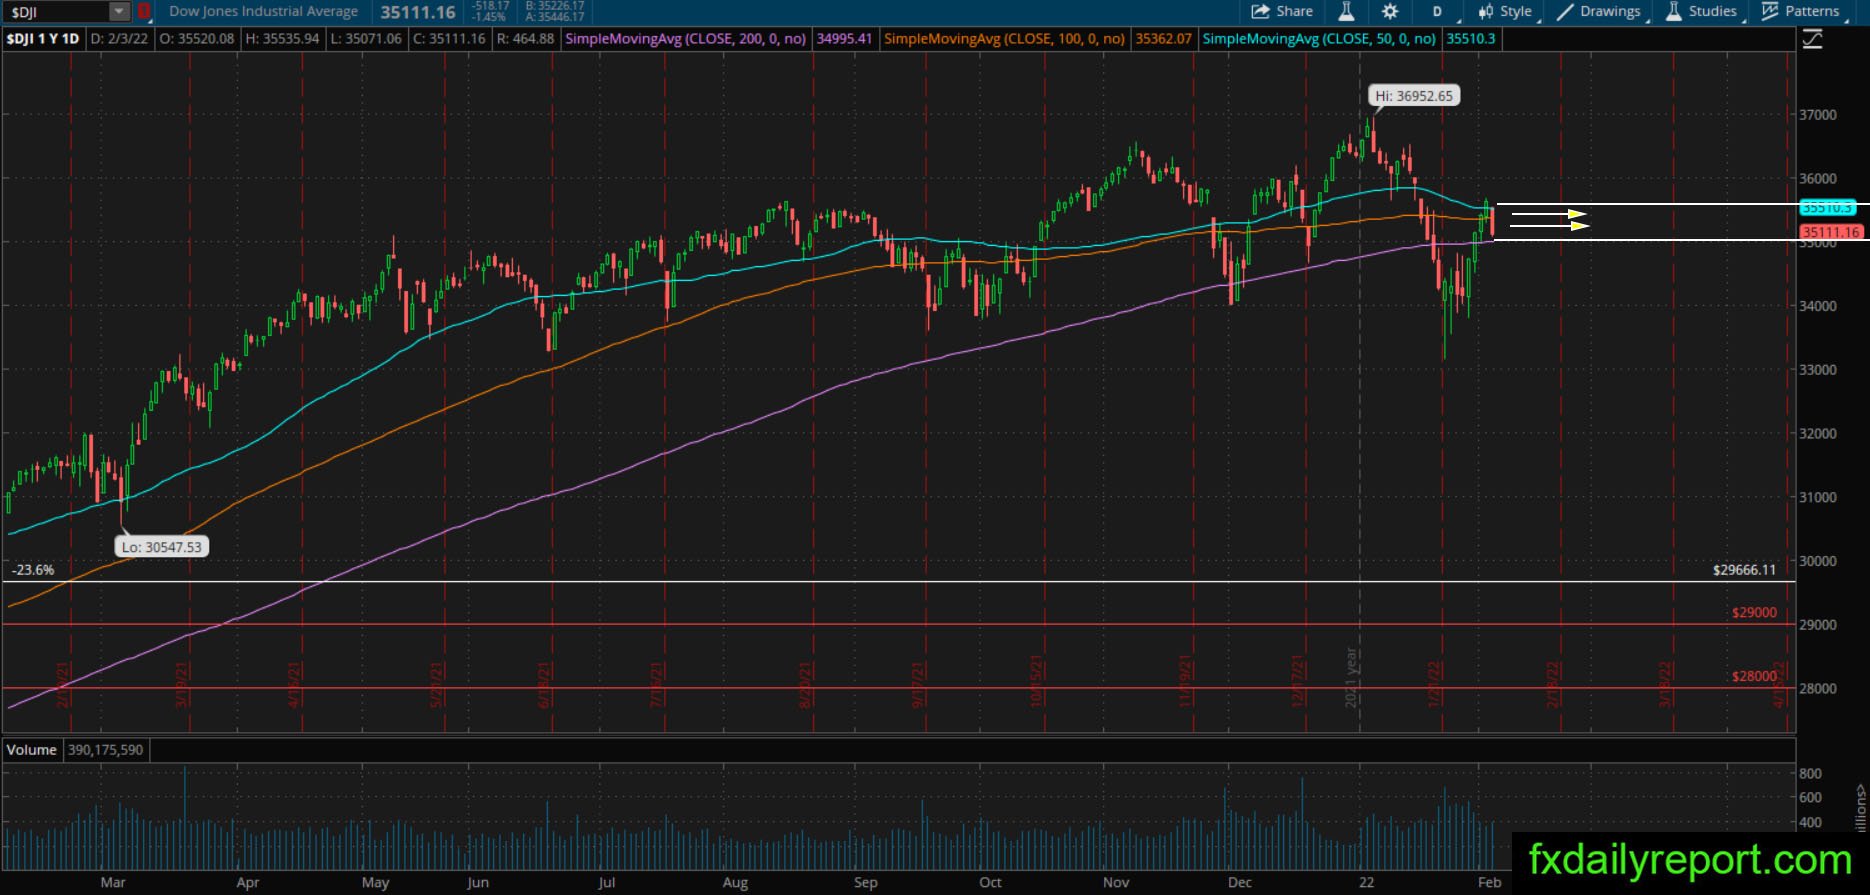Click the chart scale icon above the price axis
Screen dimensions: 1870x895
pos(1812,39)
